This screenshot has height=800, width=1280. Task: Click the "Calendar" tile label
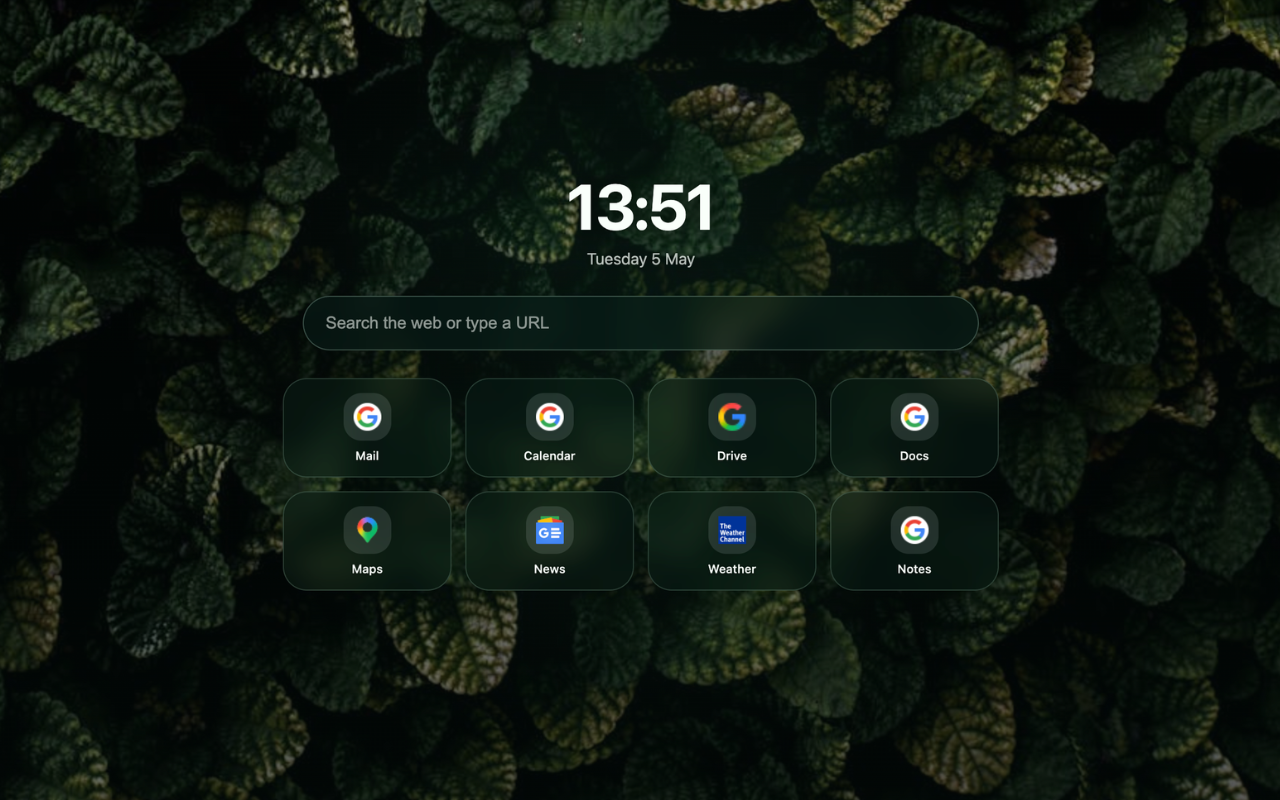[x=549, y=456]
